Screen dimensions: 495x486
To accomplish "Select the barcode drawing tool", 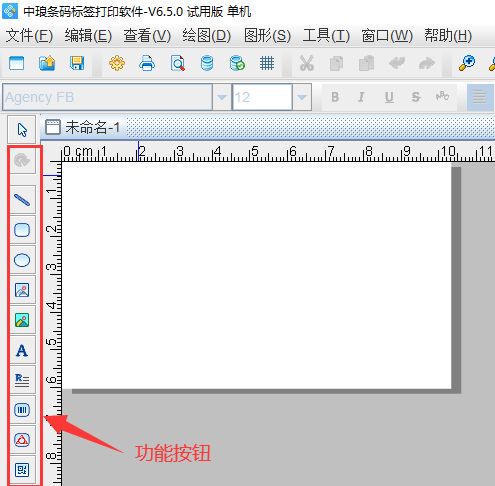I will click(x=22, y=410).
